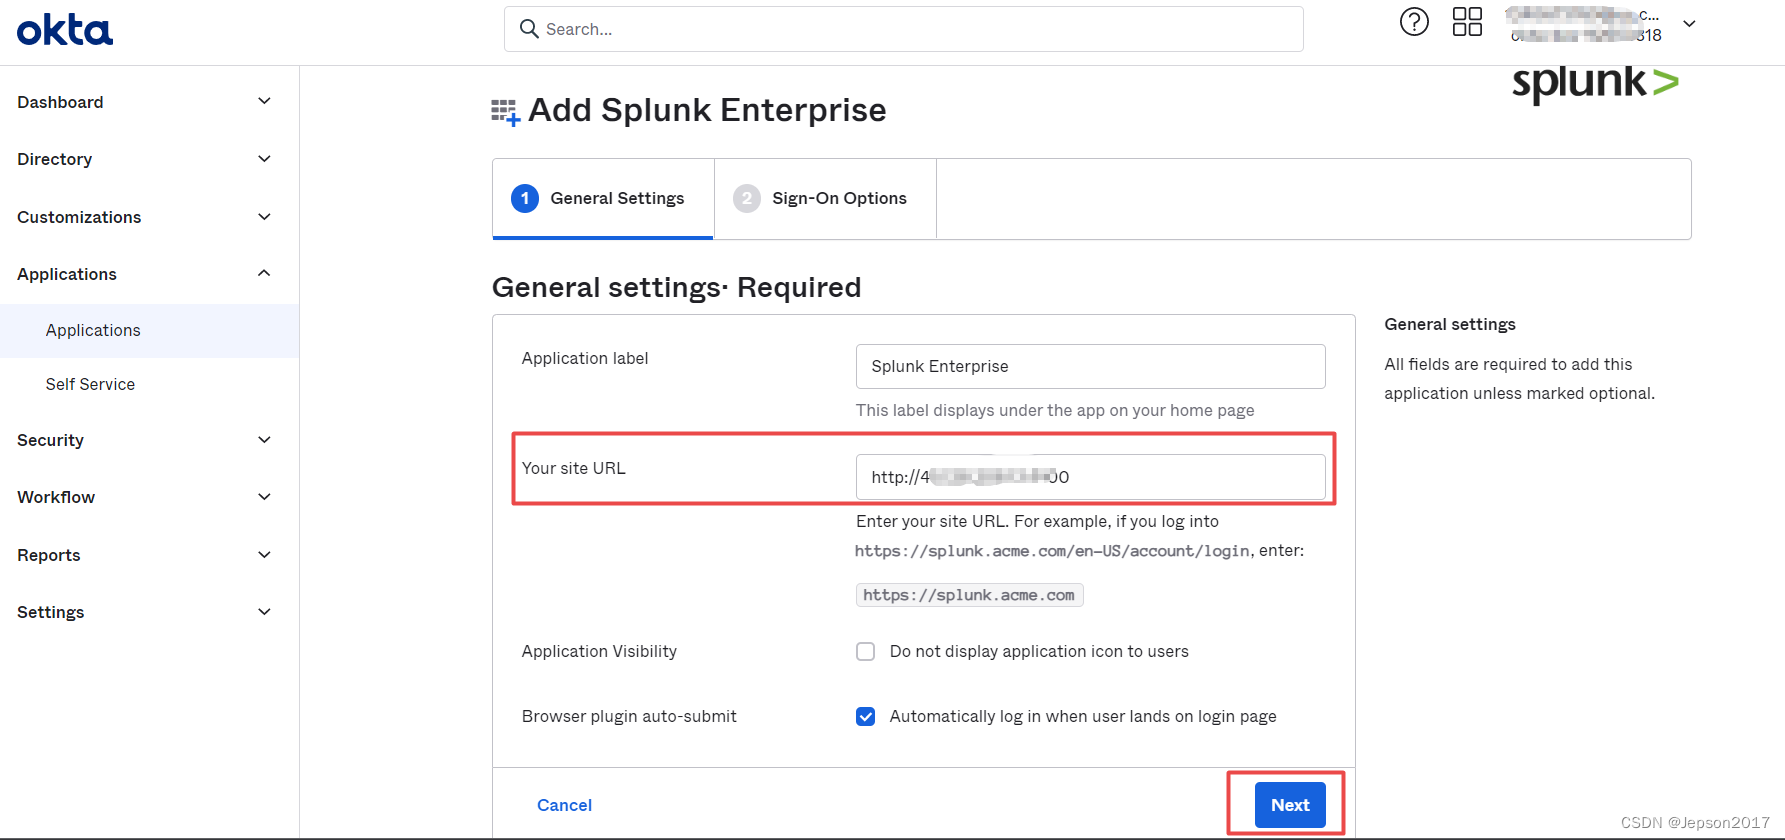
Task: Click the Application Visibility label
Action: [x=599, y=652]
